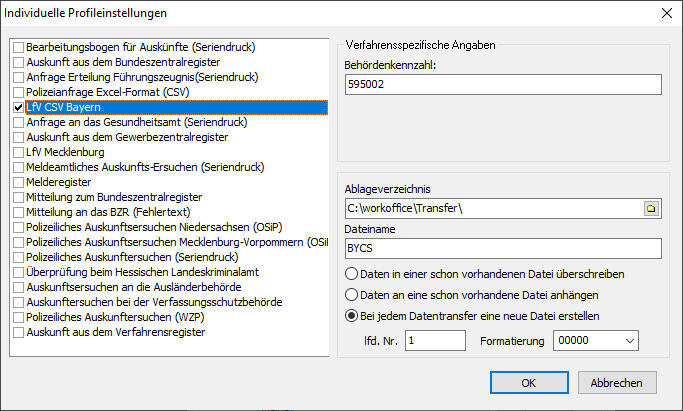This screenshot has width=683, height=411.
Task: Click the OK button
Action: pyautogui.click(x=529, y=382)
